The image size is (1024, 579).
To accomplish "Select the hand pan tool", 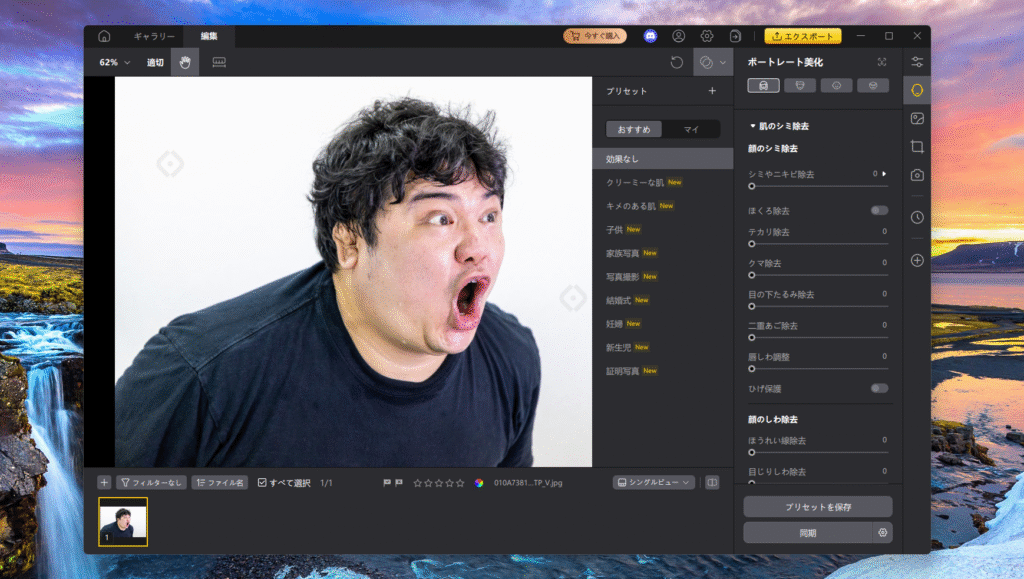I will click(185, 62).
